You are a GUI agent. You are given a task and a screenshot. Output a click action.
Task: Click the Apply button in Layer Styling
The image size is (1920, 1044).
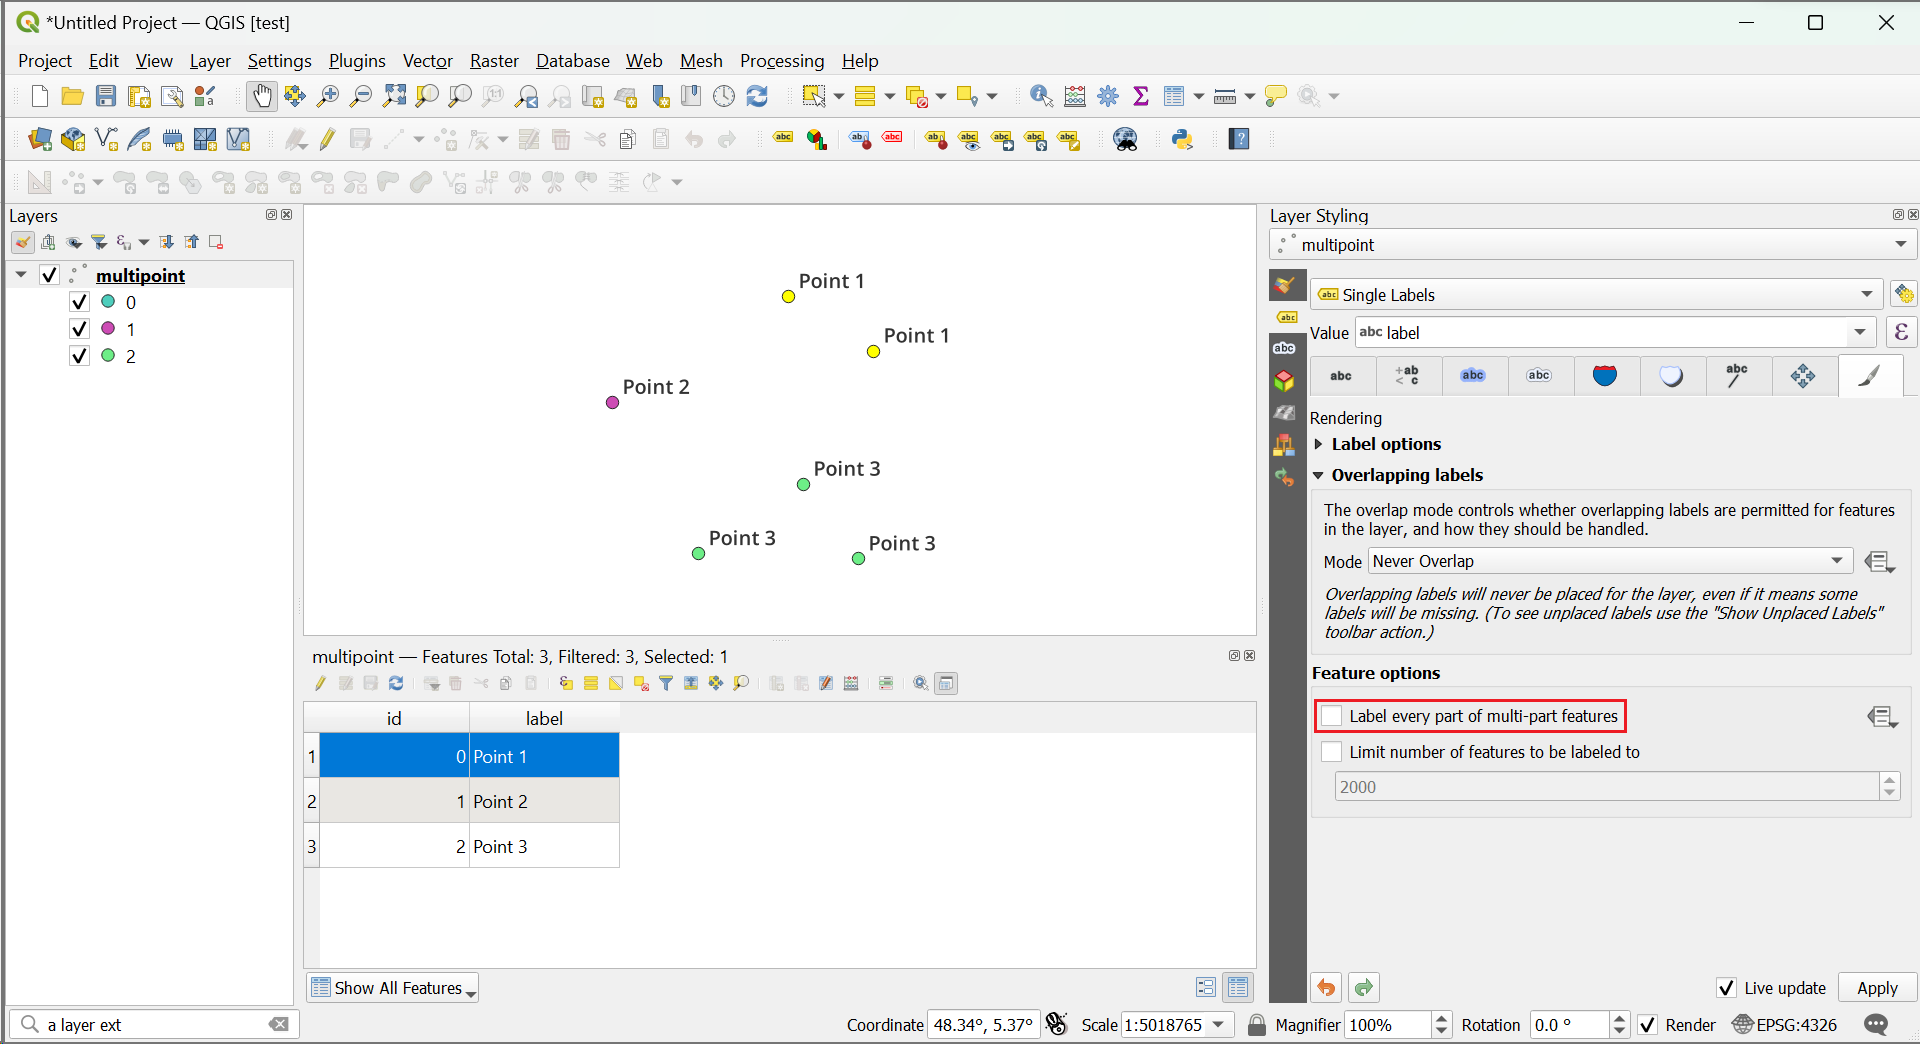(1876, 988)
